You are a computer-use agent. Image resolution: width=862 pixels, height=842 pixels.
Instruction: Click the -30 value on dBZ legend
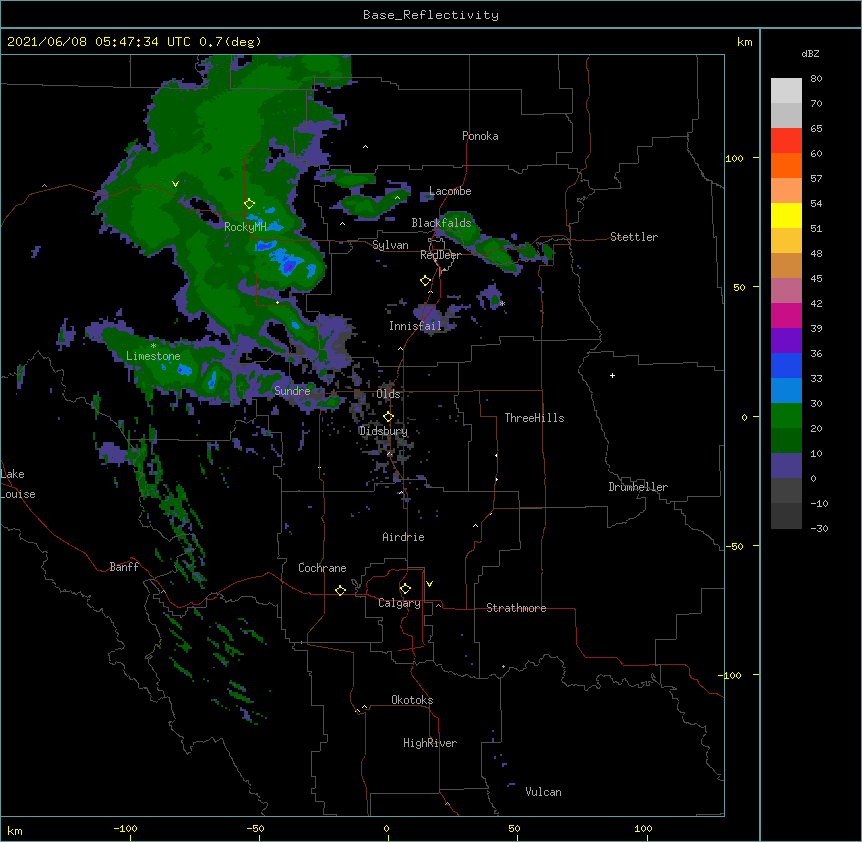pyautogui.click(x=819, y=528)
